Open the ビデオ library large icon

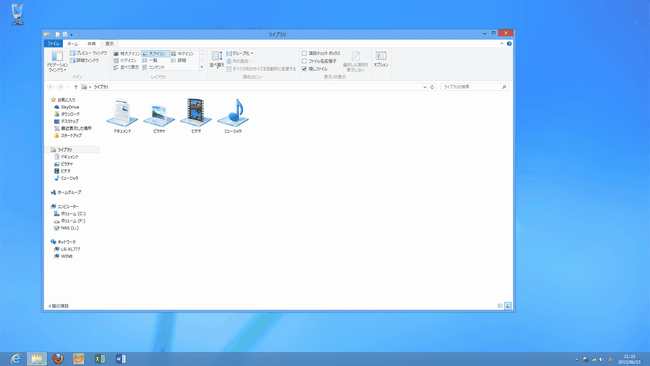[196, 116]
